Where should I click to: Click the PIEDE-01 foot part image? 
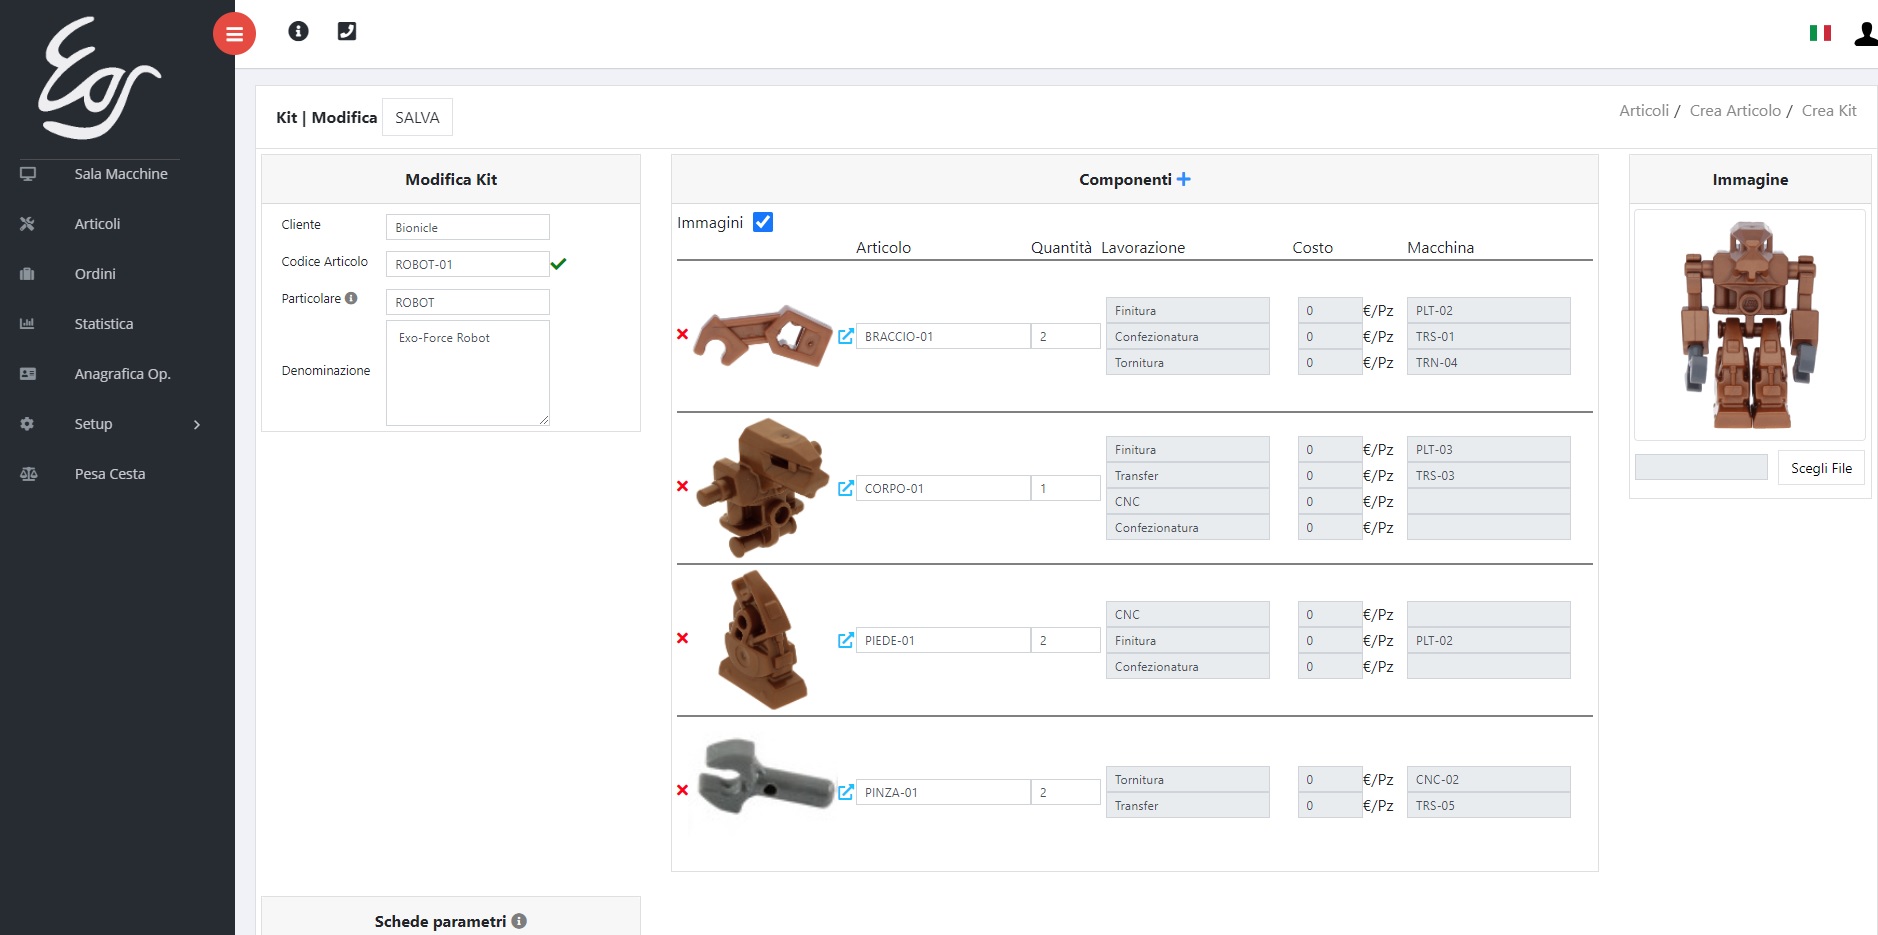point(762,640)
